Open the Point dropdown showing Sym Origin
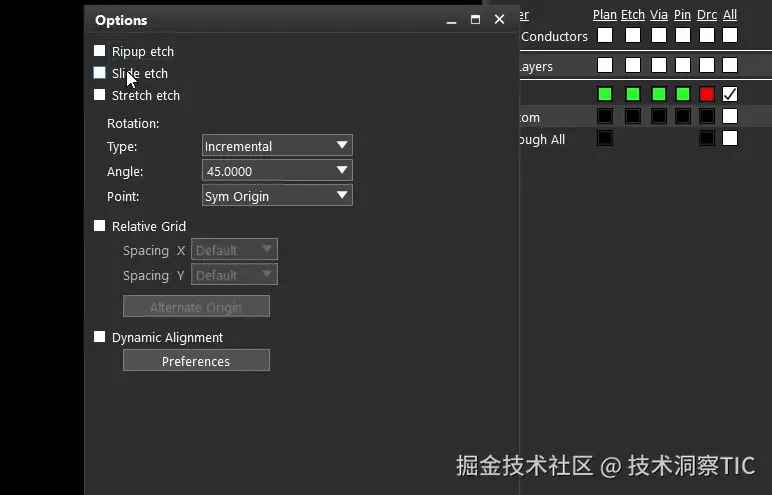 pyautogui.click(x=277, y=196)
